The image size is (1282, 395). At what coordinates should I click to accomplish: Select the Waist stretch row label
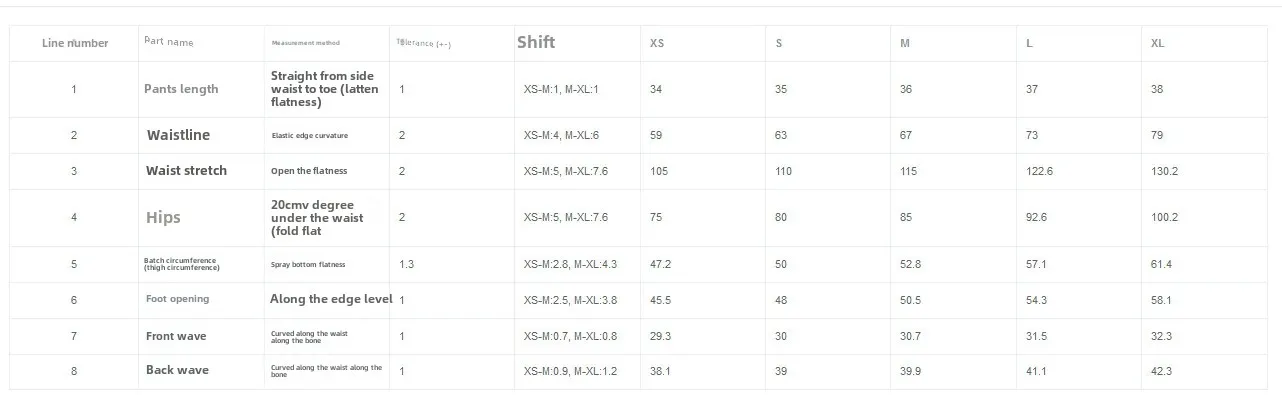point(187,171)
